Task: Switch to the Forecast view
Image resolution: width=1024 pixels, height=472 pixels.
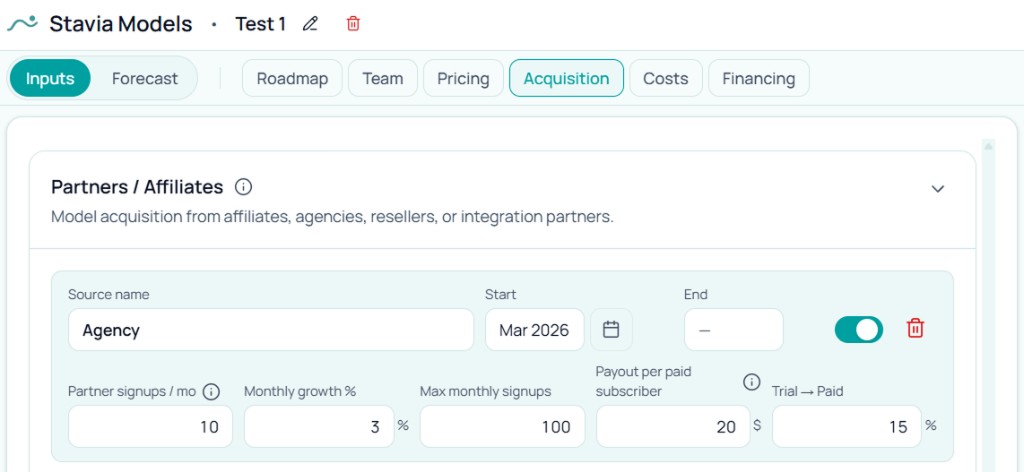Action: (144, 78)
